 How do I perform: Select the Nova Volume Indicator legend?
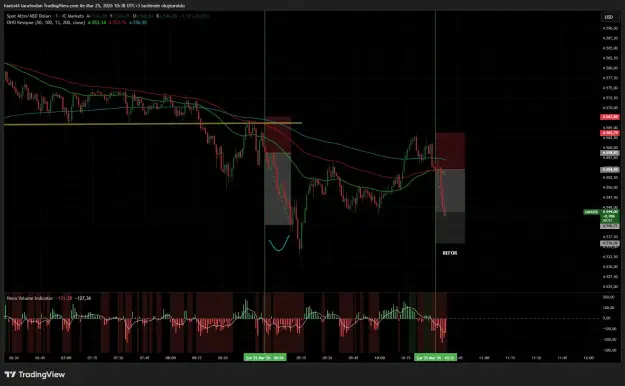(30, 298)
